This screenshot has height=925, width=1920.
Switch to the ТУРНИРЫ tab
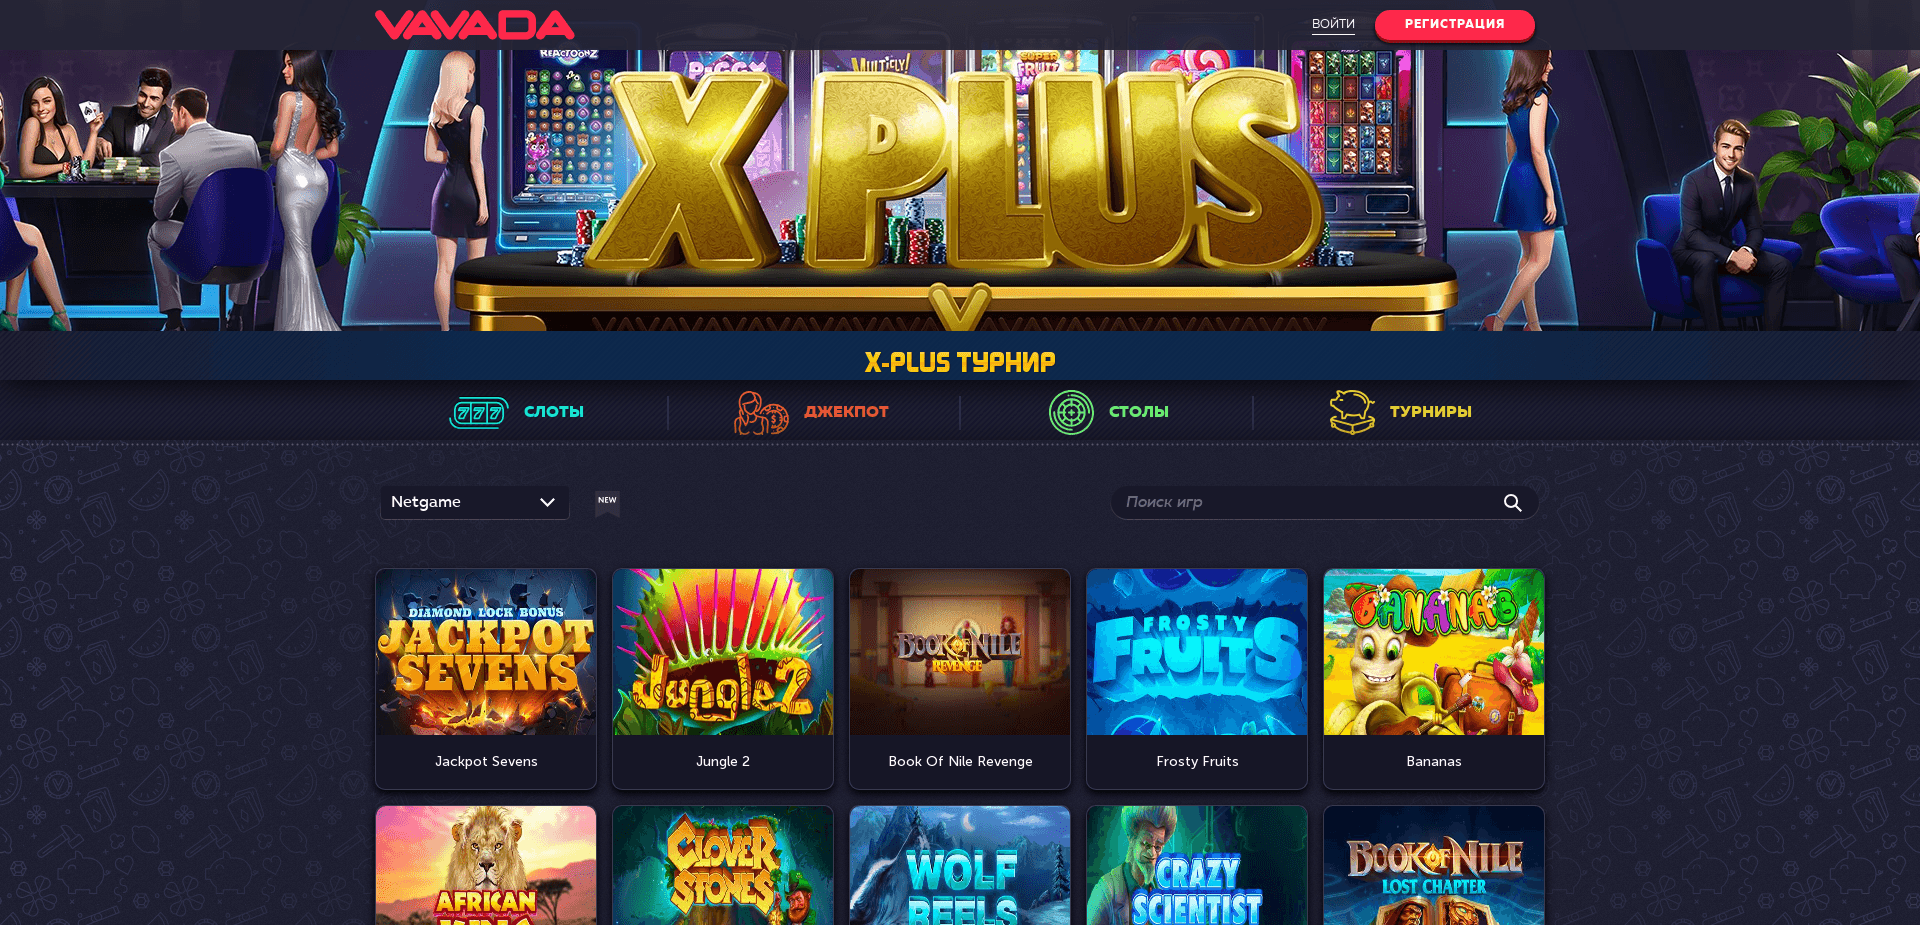[x=1430, y=412]
